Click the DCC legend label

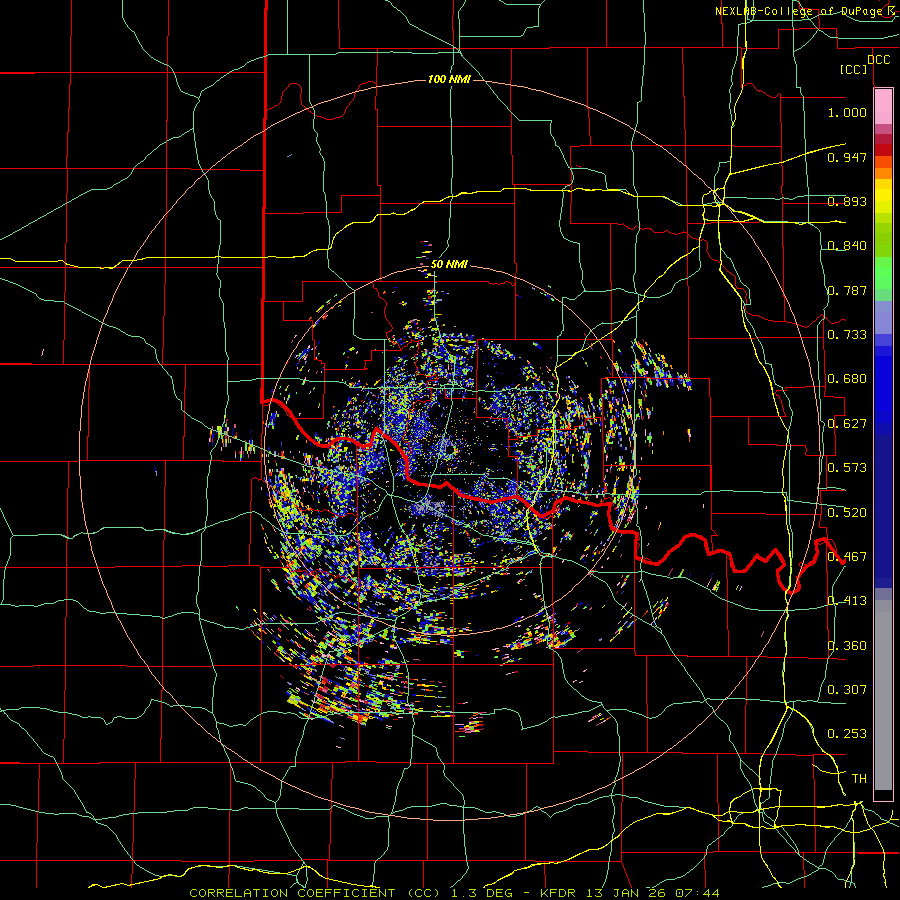click(x=878, y=60)
